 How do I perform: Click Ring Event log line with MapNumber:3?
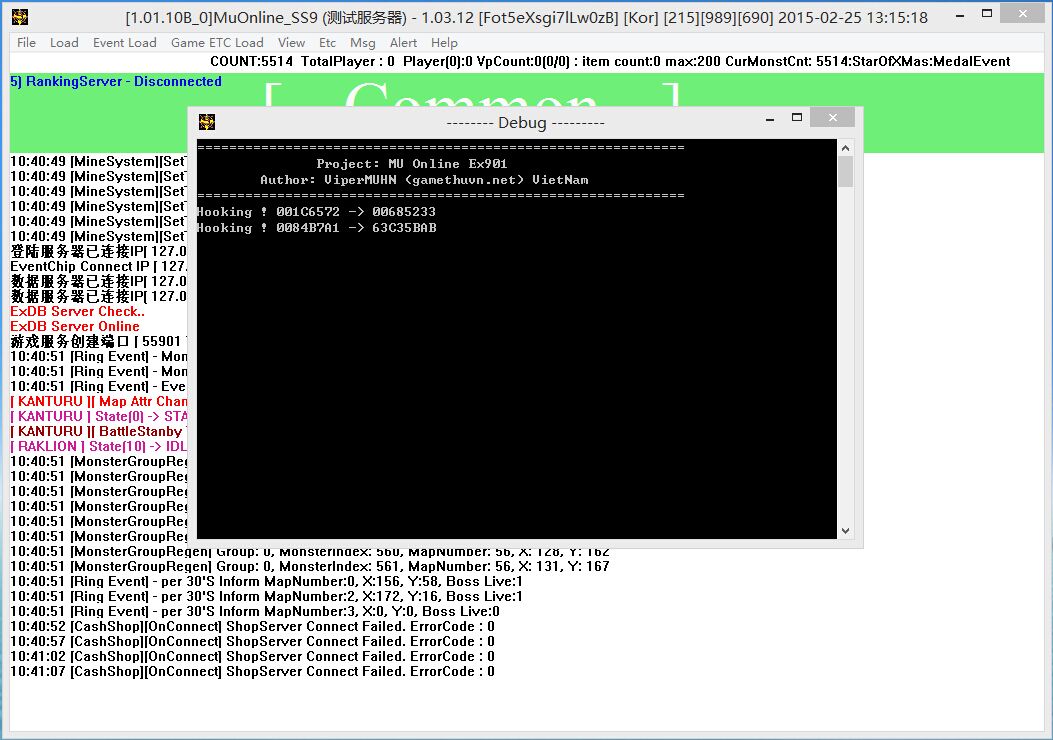pyautogui.click(x=255, y=612)
